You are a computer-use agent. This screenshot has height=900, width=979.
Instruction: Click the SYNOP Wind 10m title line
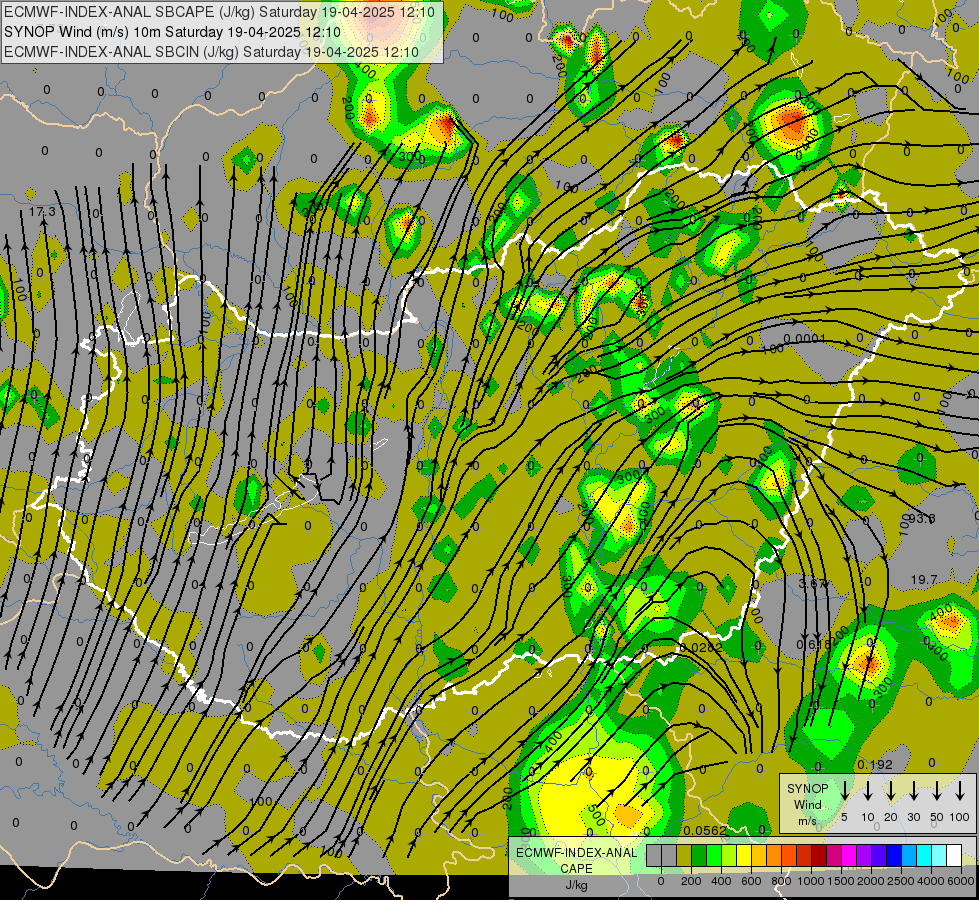pos(172,32)
